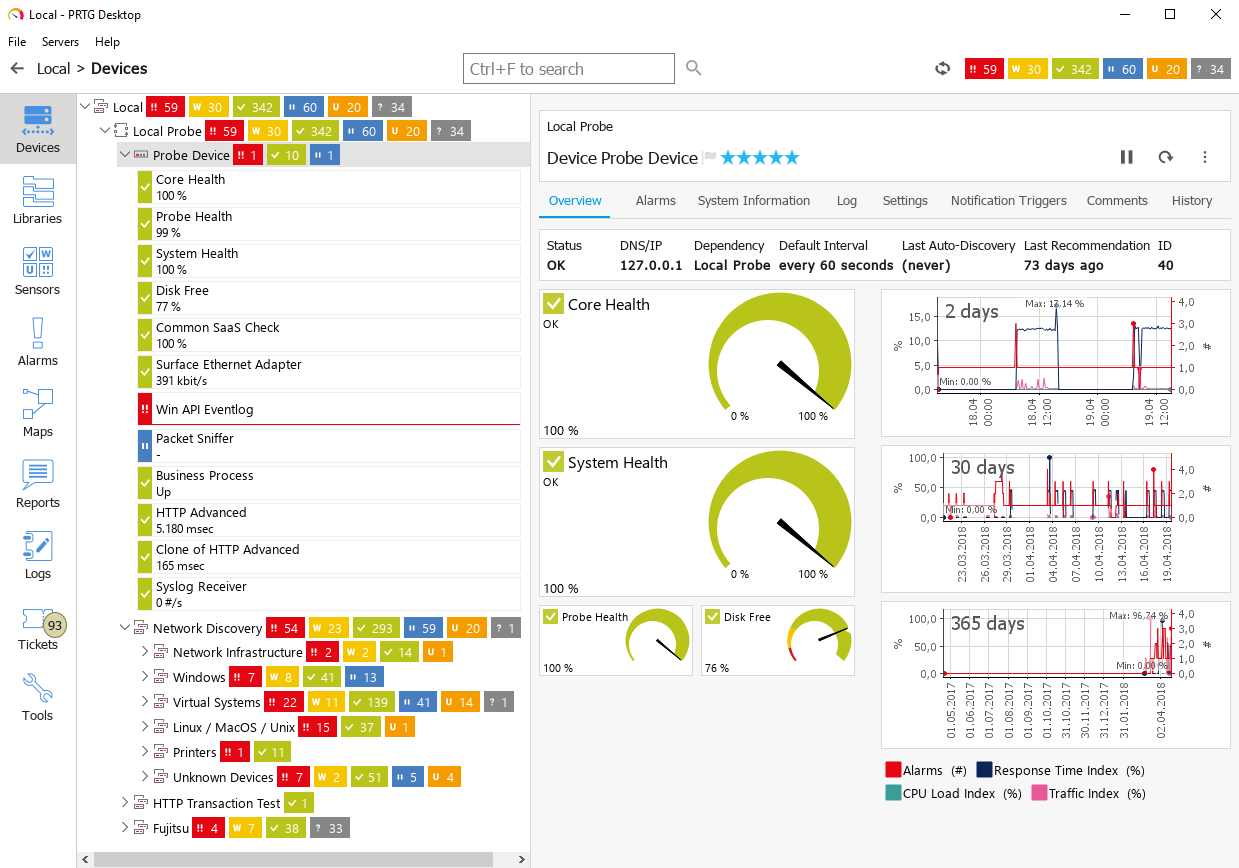Open Reports from the sidebar
Screen dimensions: 1239x868
pos(38,485)
